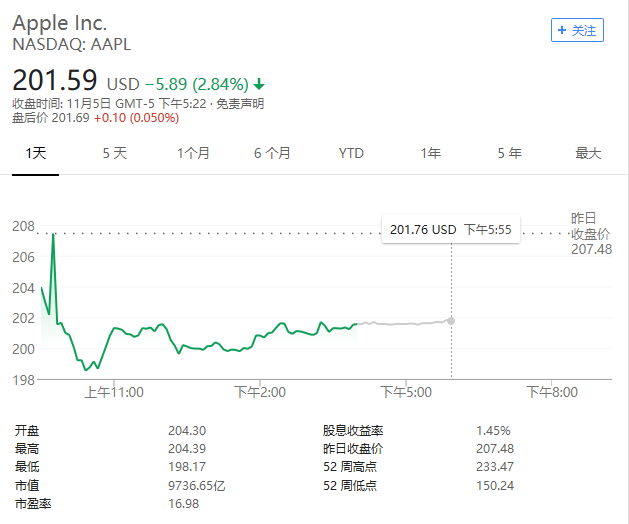Click the 关注 follow button
The width and height of the screenshot is (629, 524).
point(577,31)
